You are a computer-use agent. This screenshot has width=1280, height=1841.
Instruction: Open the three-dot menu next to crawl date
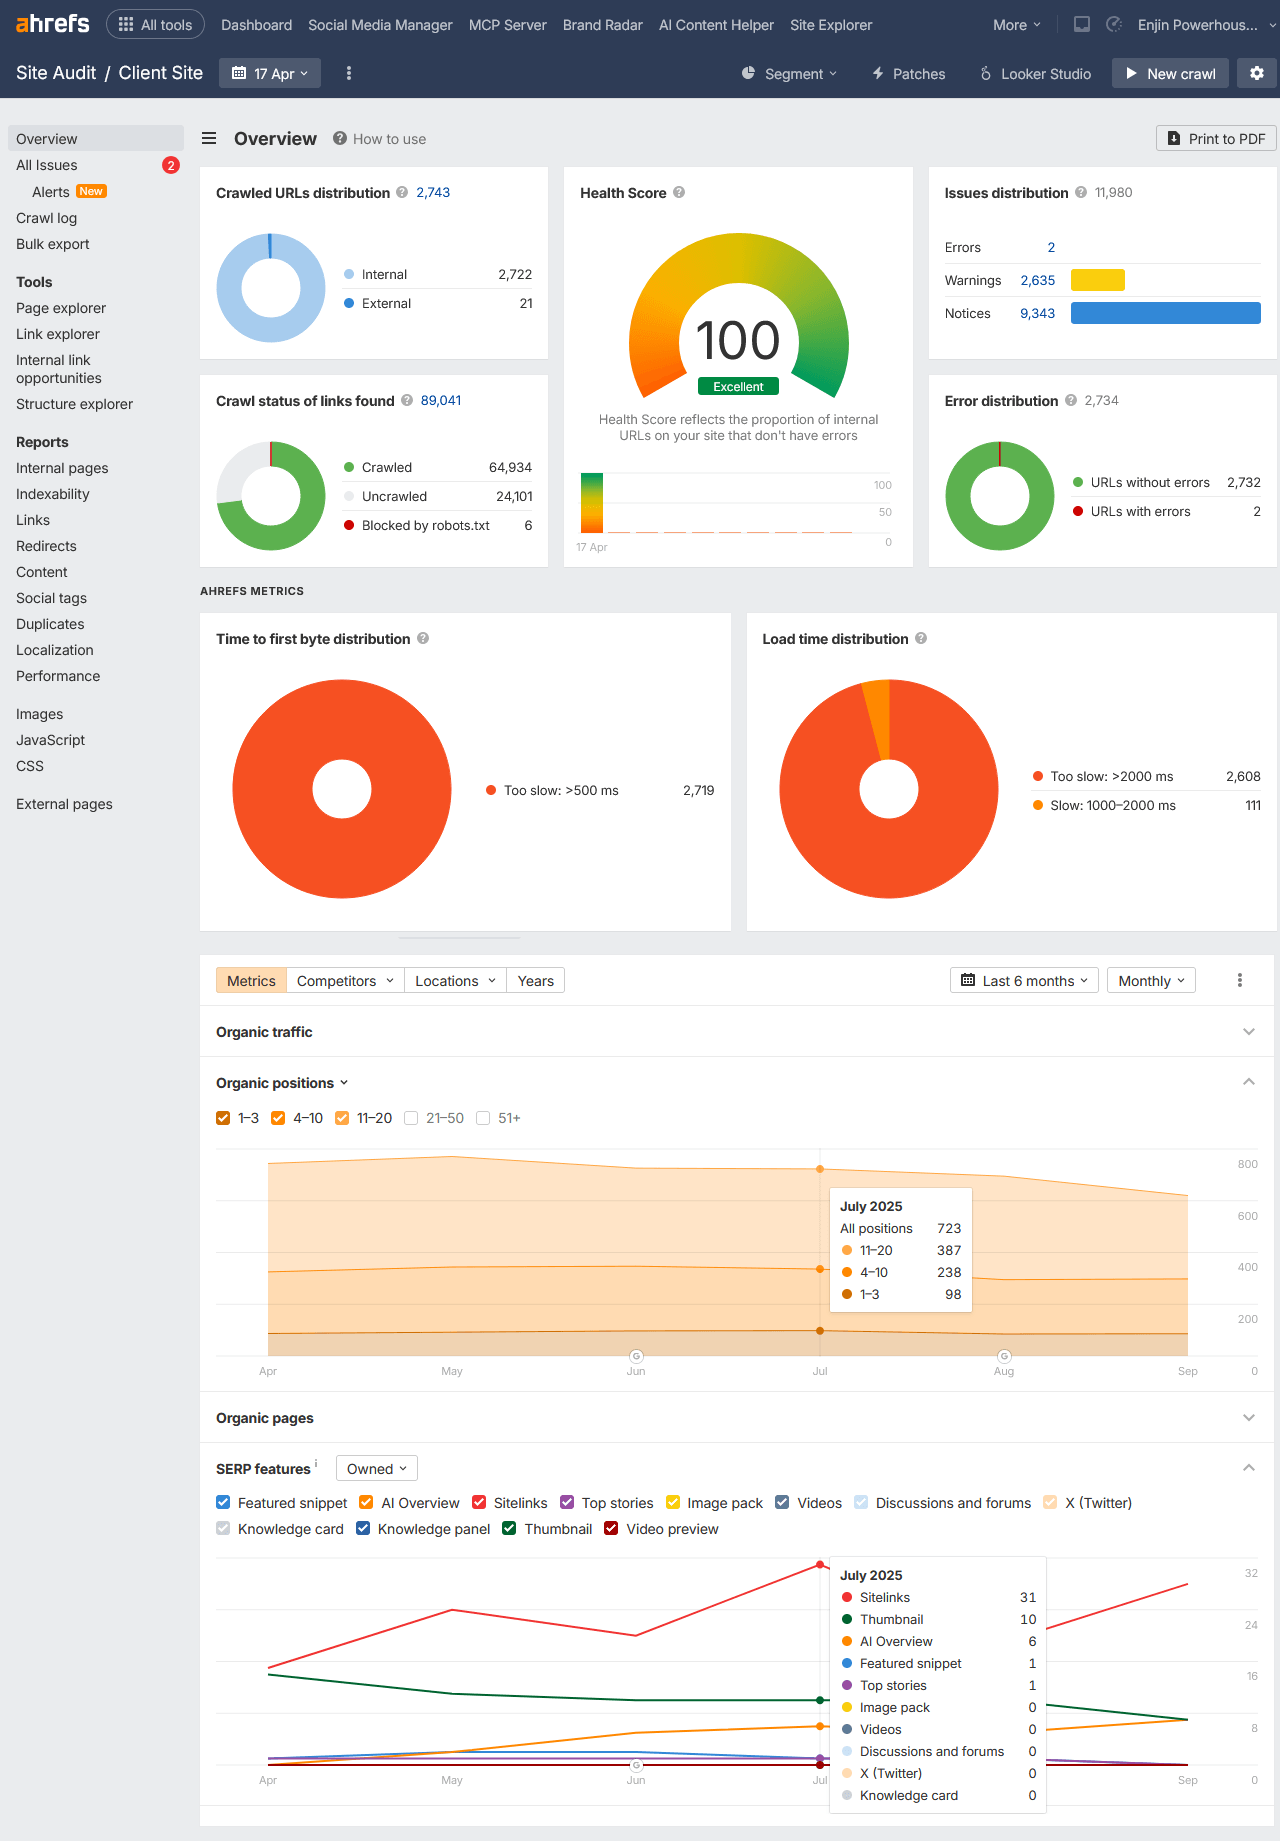point(349,73)
